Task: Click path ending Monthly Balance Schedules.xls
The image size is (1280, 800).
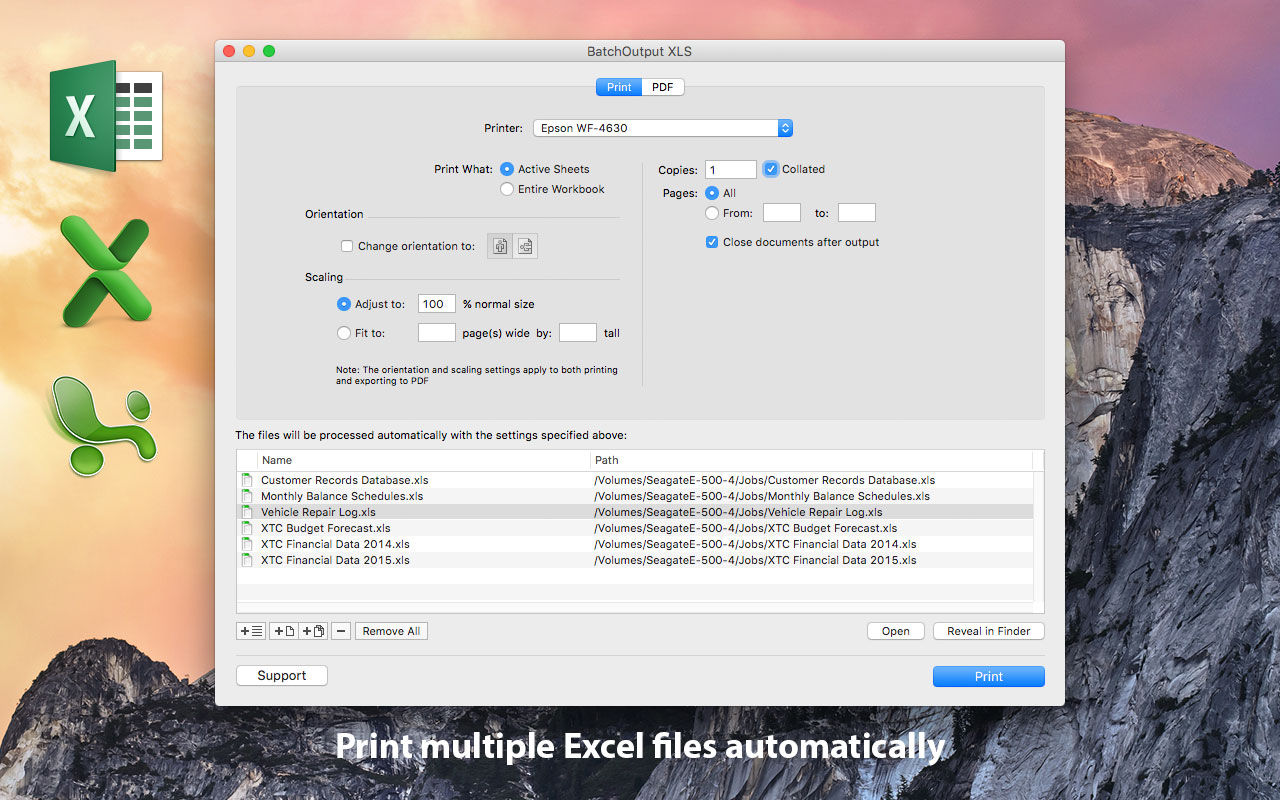Action: click(x=762, y=496)
